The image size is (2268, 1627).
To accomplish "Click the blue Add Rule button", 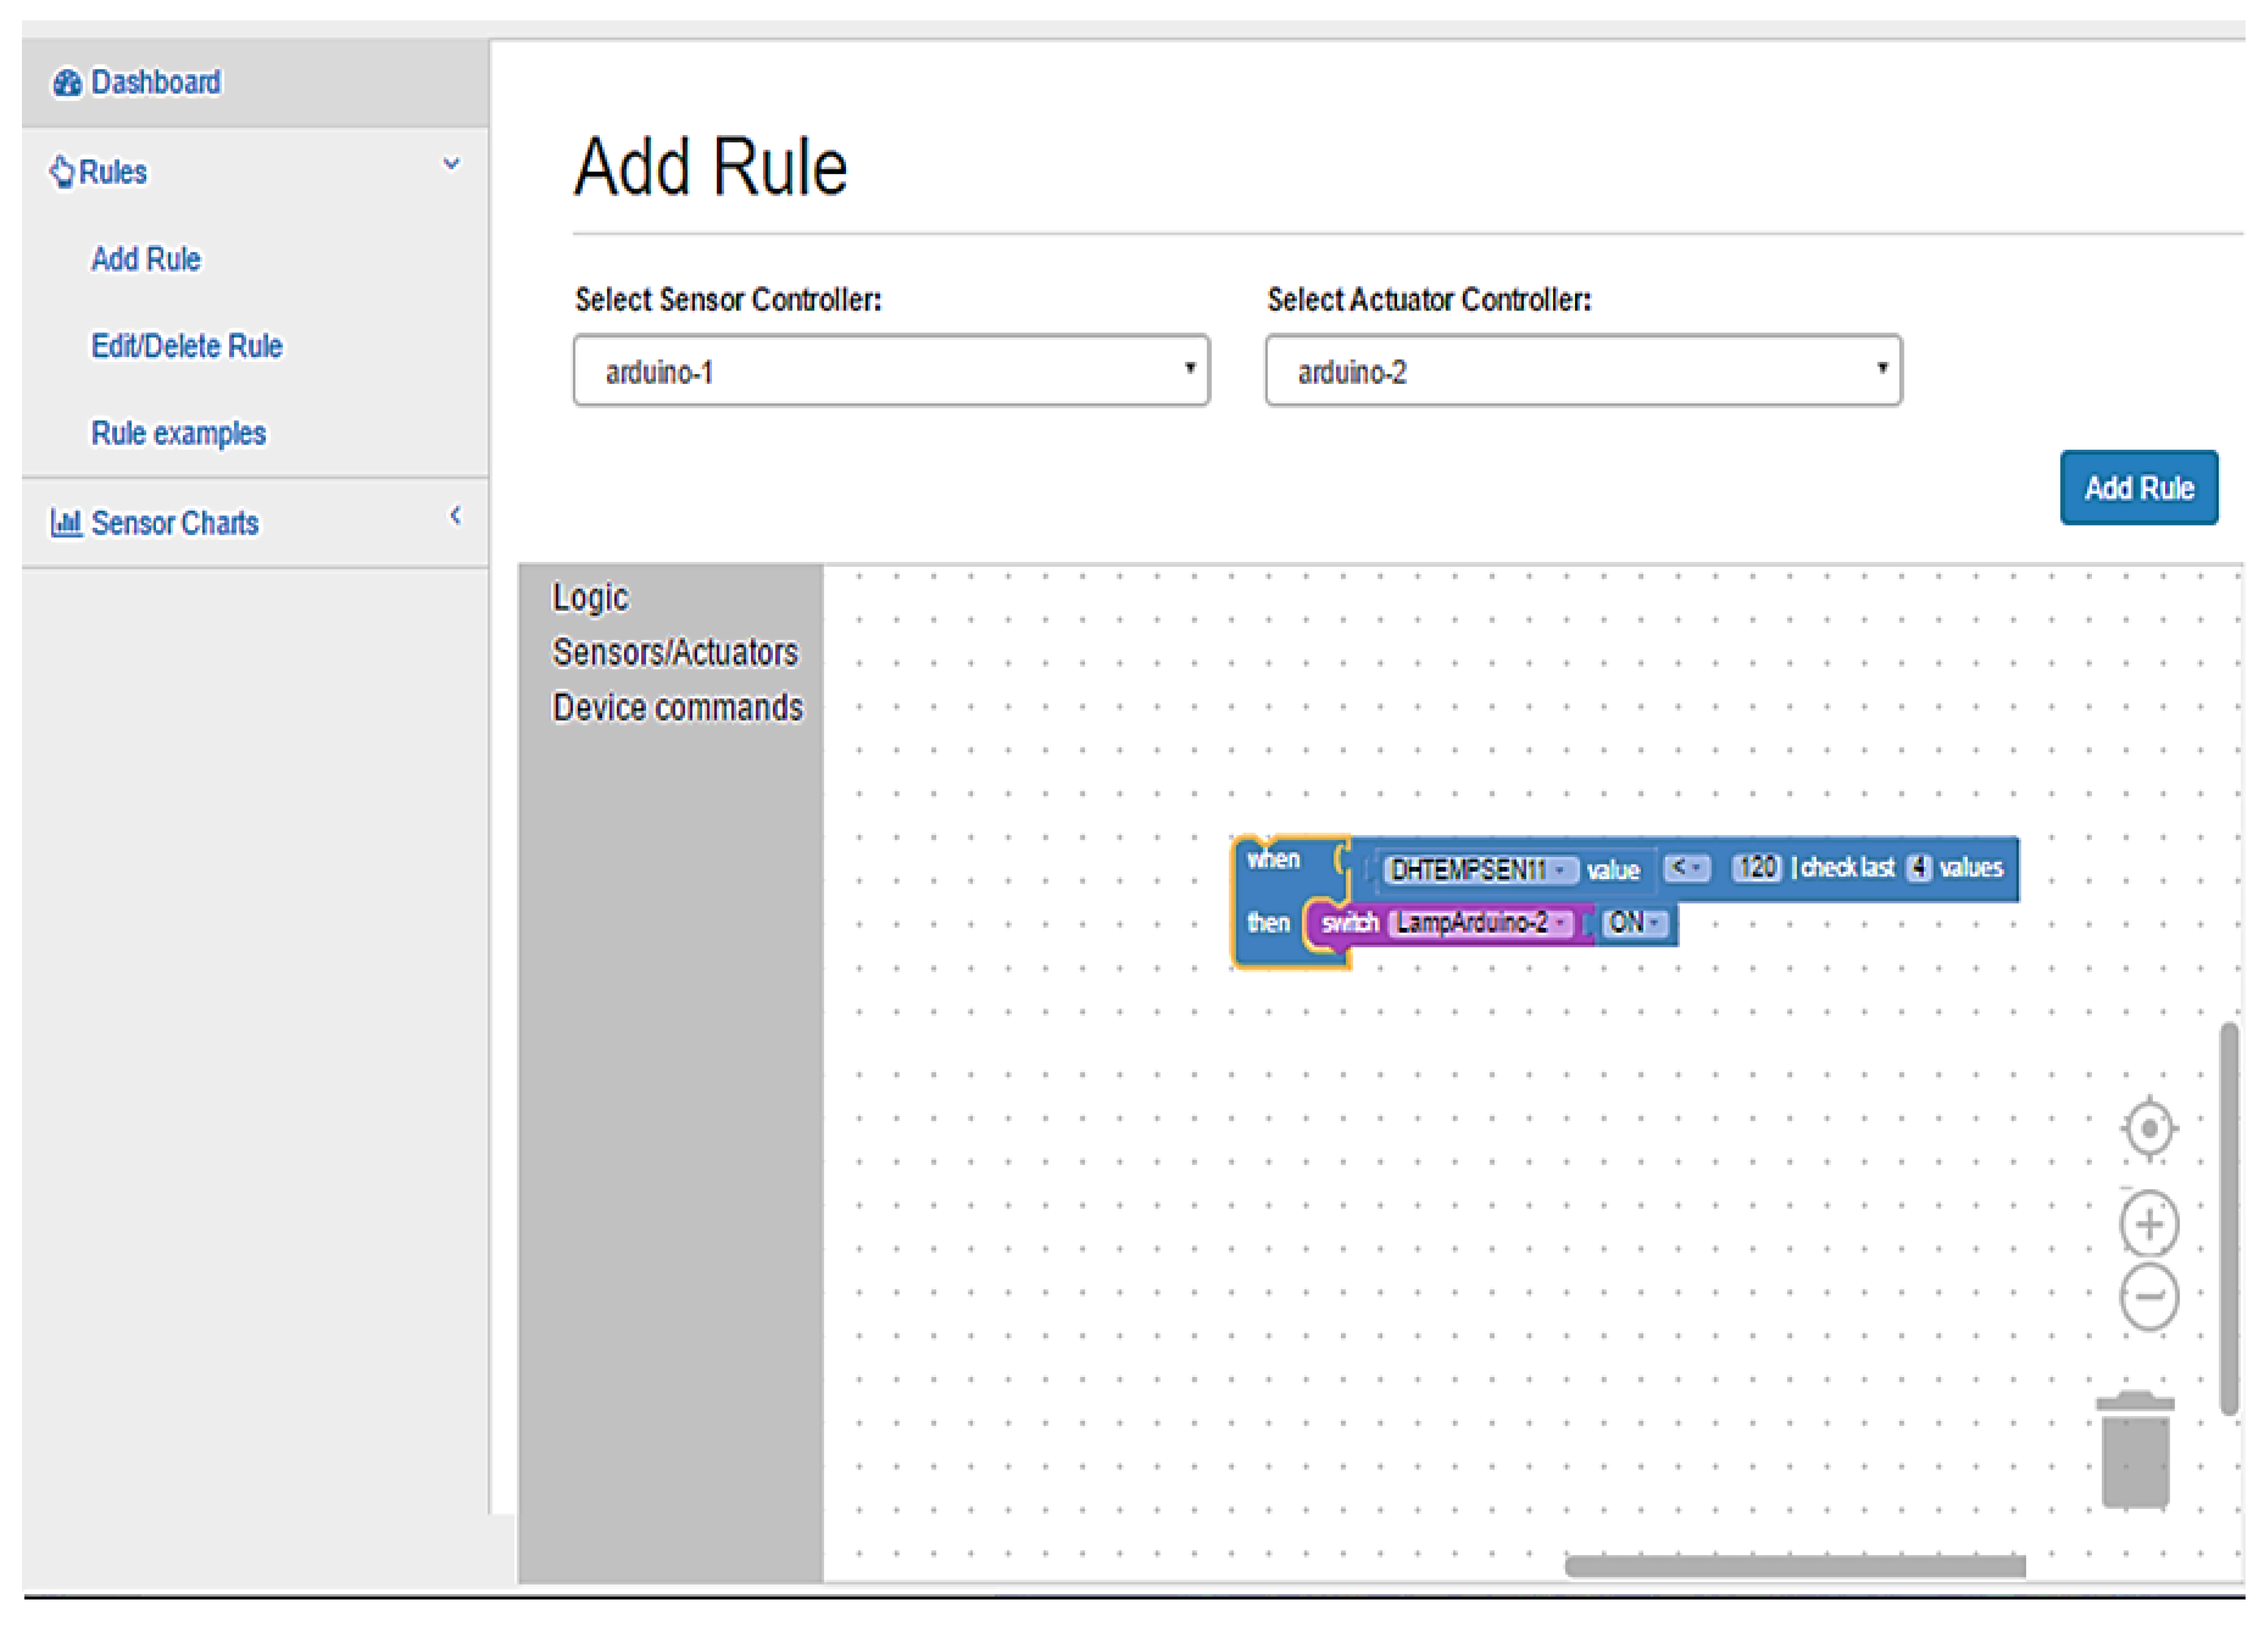I will (2138, 487).
